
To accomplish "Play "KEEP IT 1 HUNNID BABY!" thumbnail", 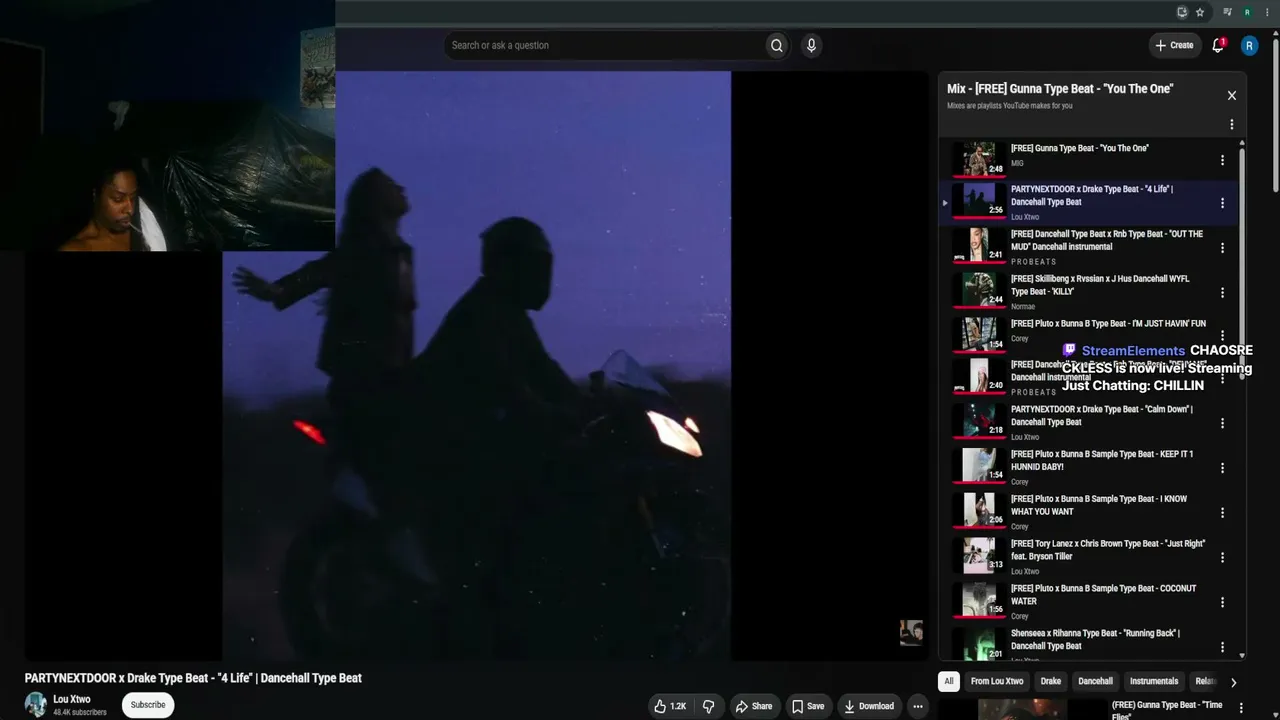I will coord(978,466).
